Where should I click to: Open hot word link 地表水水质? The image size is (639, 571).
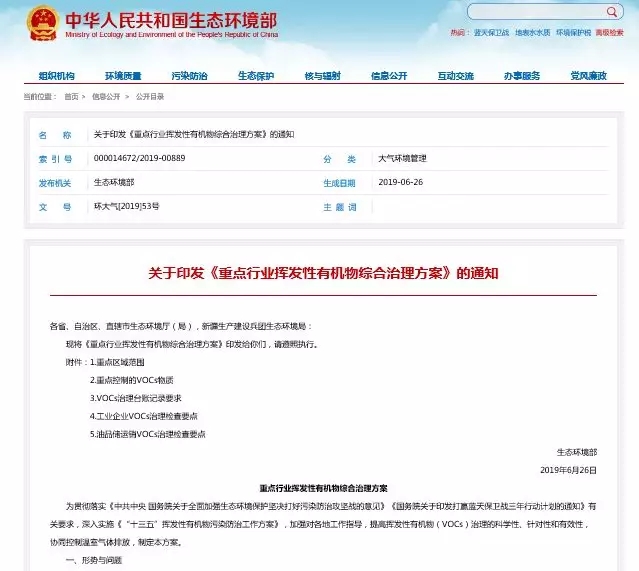[532, 33]
